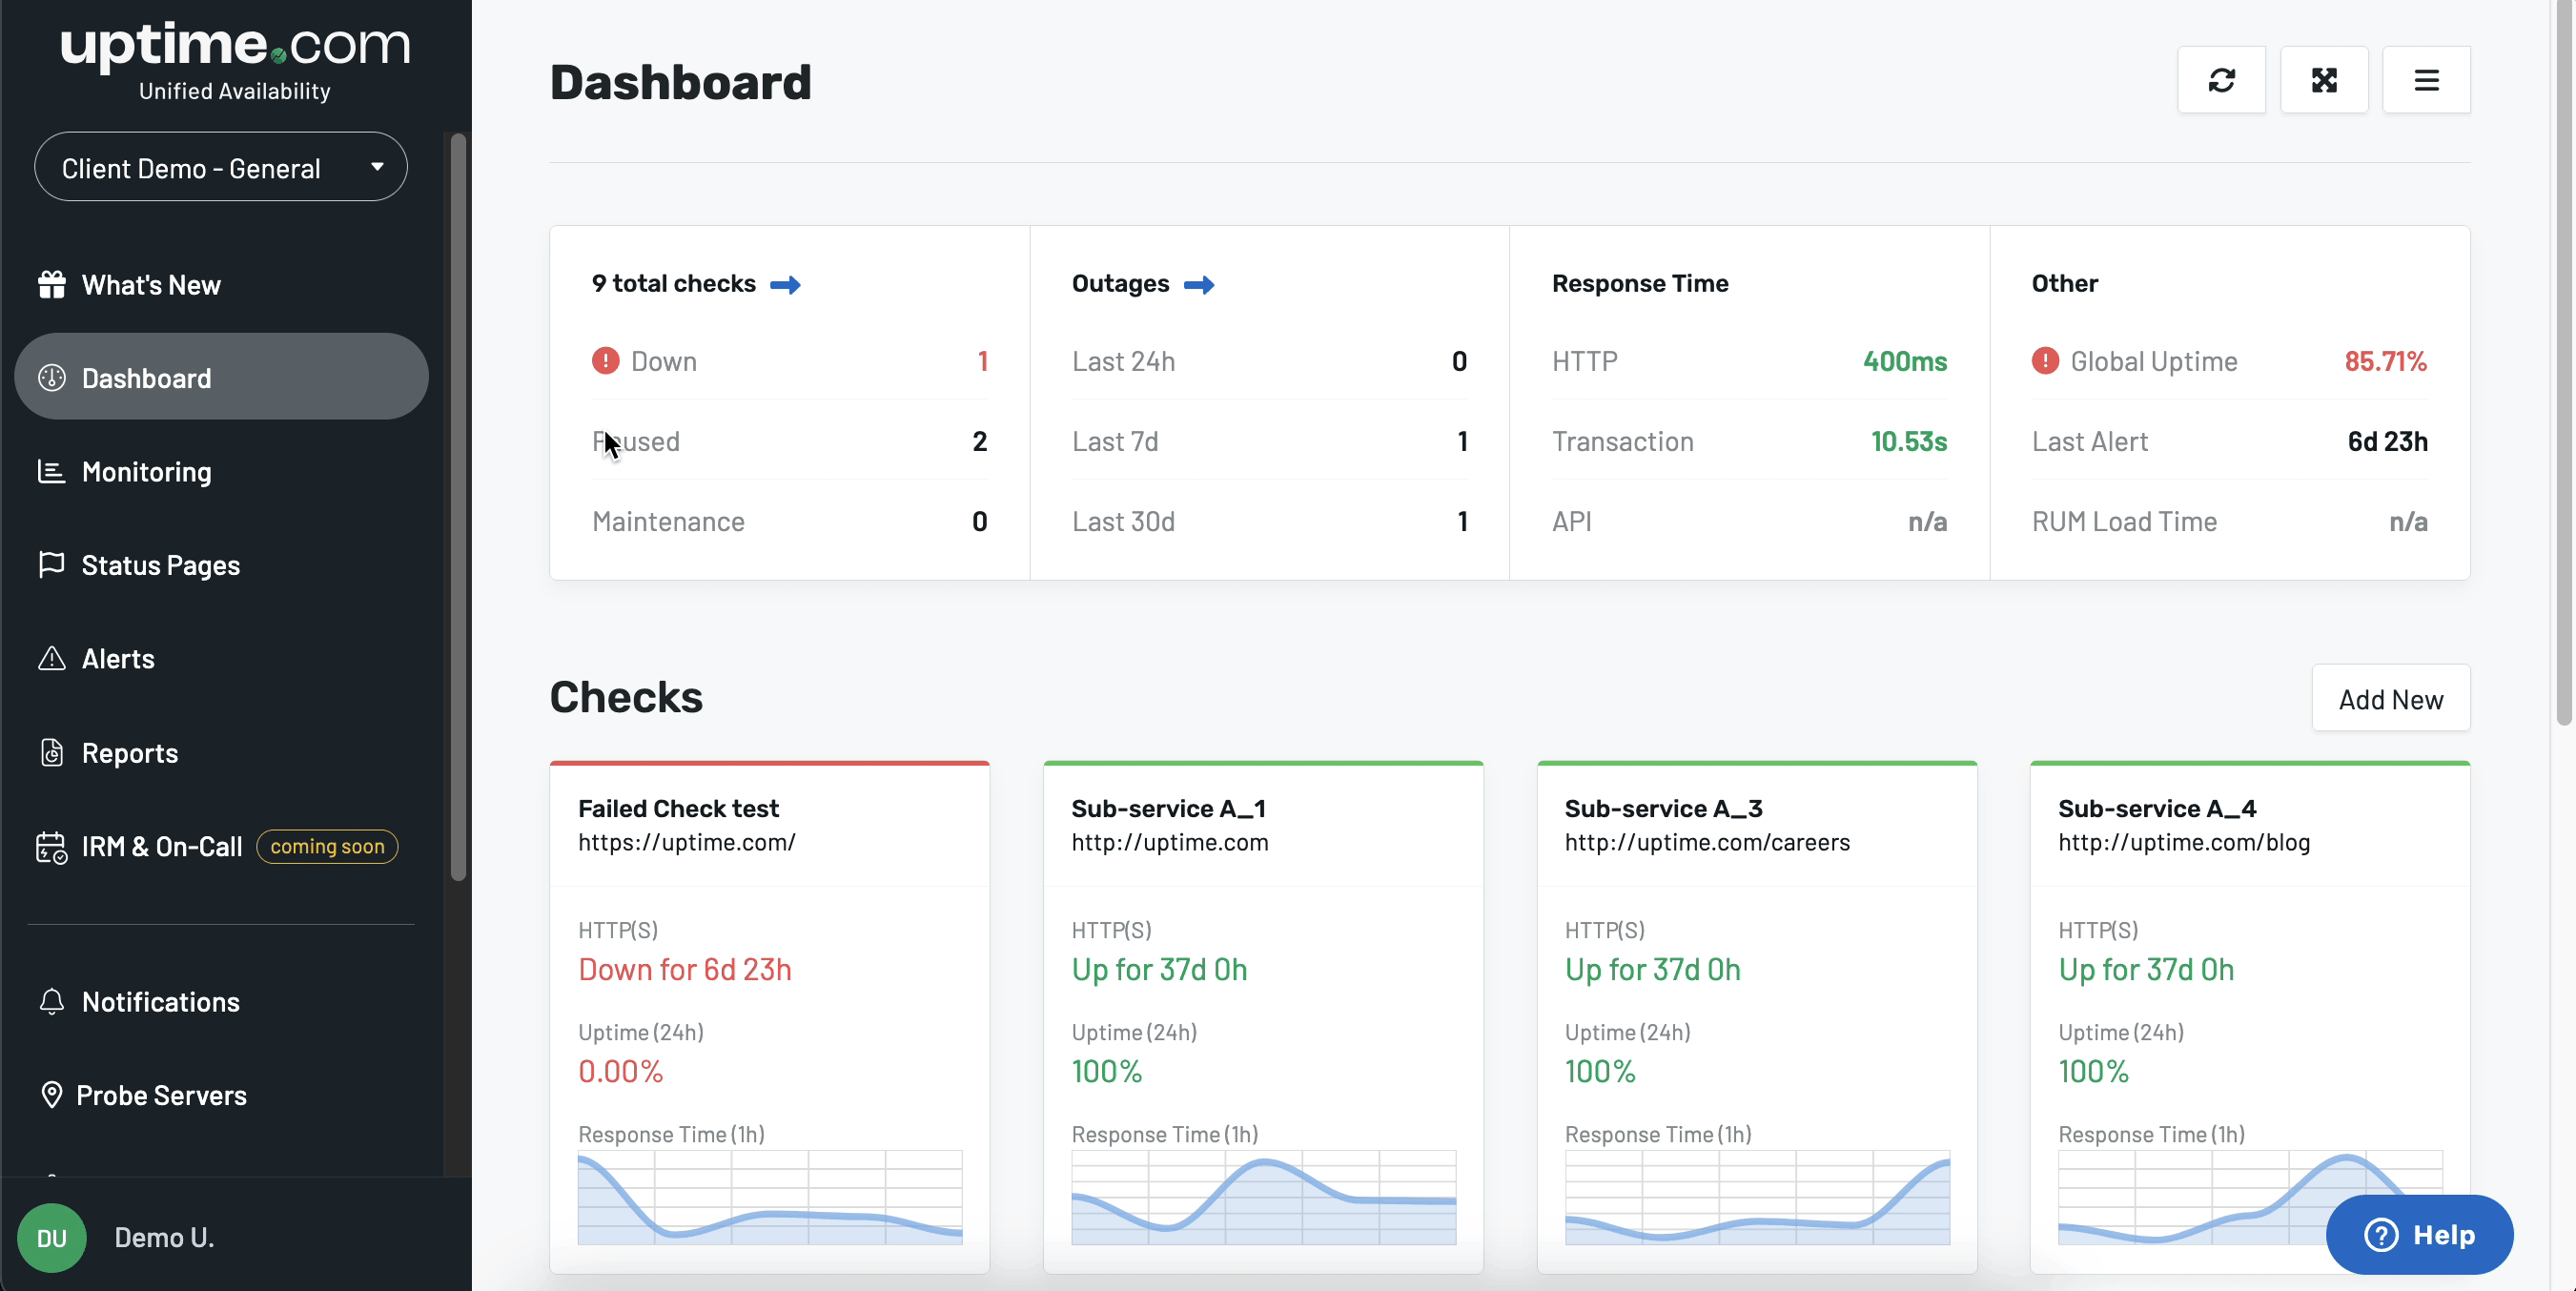The image size is (2576, 1291).
Task: Click the http://uptime.com/careers URL
Action: (1707, 842)
